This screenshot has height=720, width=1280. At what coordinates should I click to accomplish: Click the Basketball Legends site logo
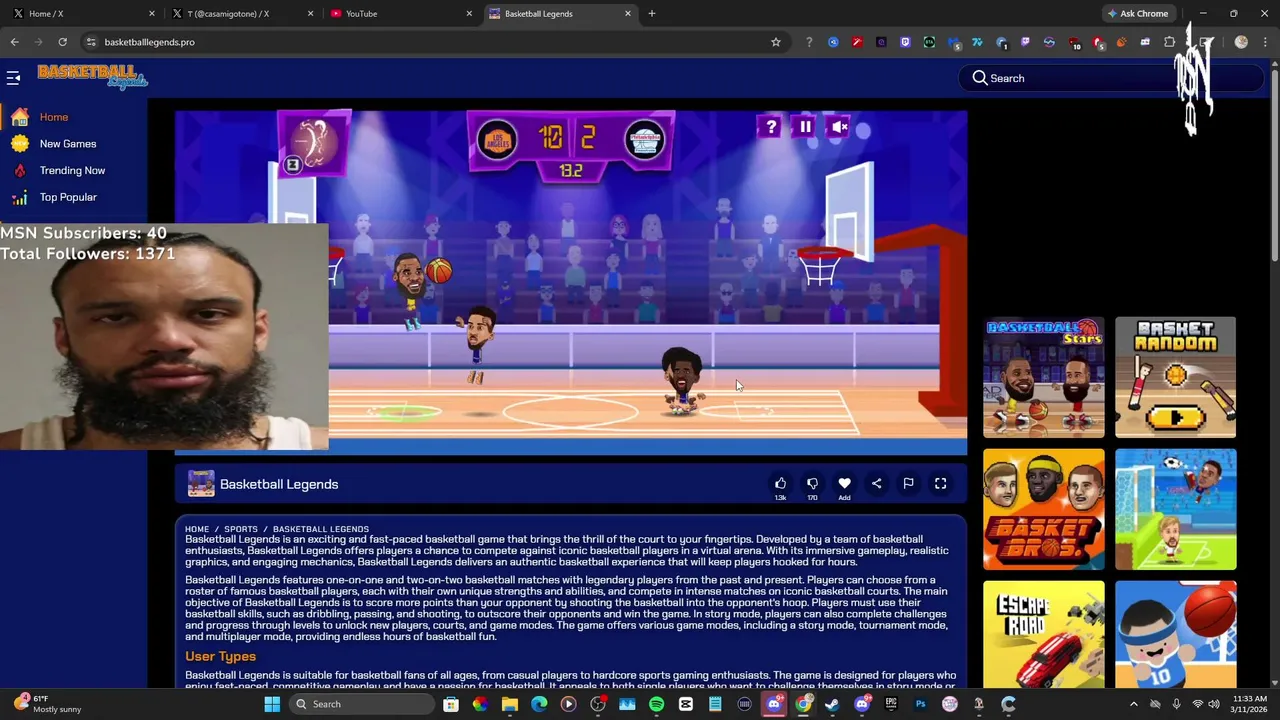point(92,77)
